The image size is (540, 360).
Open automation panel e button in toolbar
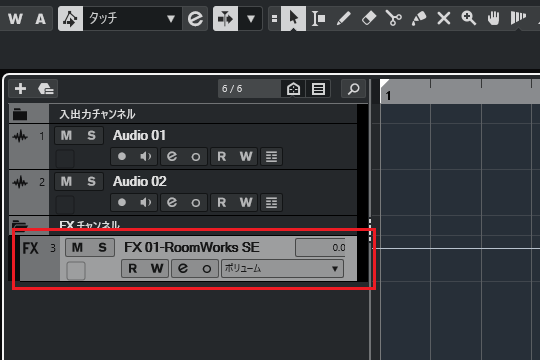click(x=195, y=18)
